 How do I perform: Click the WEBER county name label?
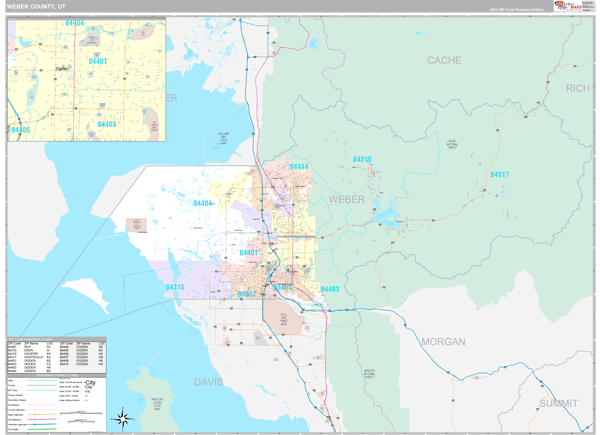(x=347, y=199)
